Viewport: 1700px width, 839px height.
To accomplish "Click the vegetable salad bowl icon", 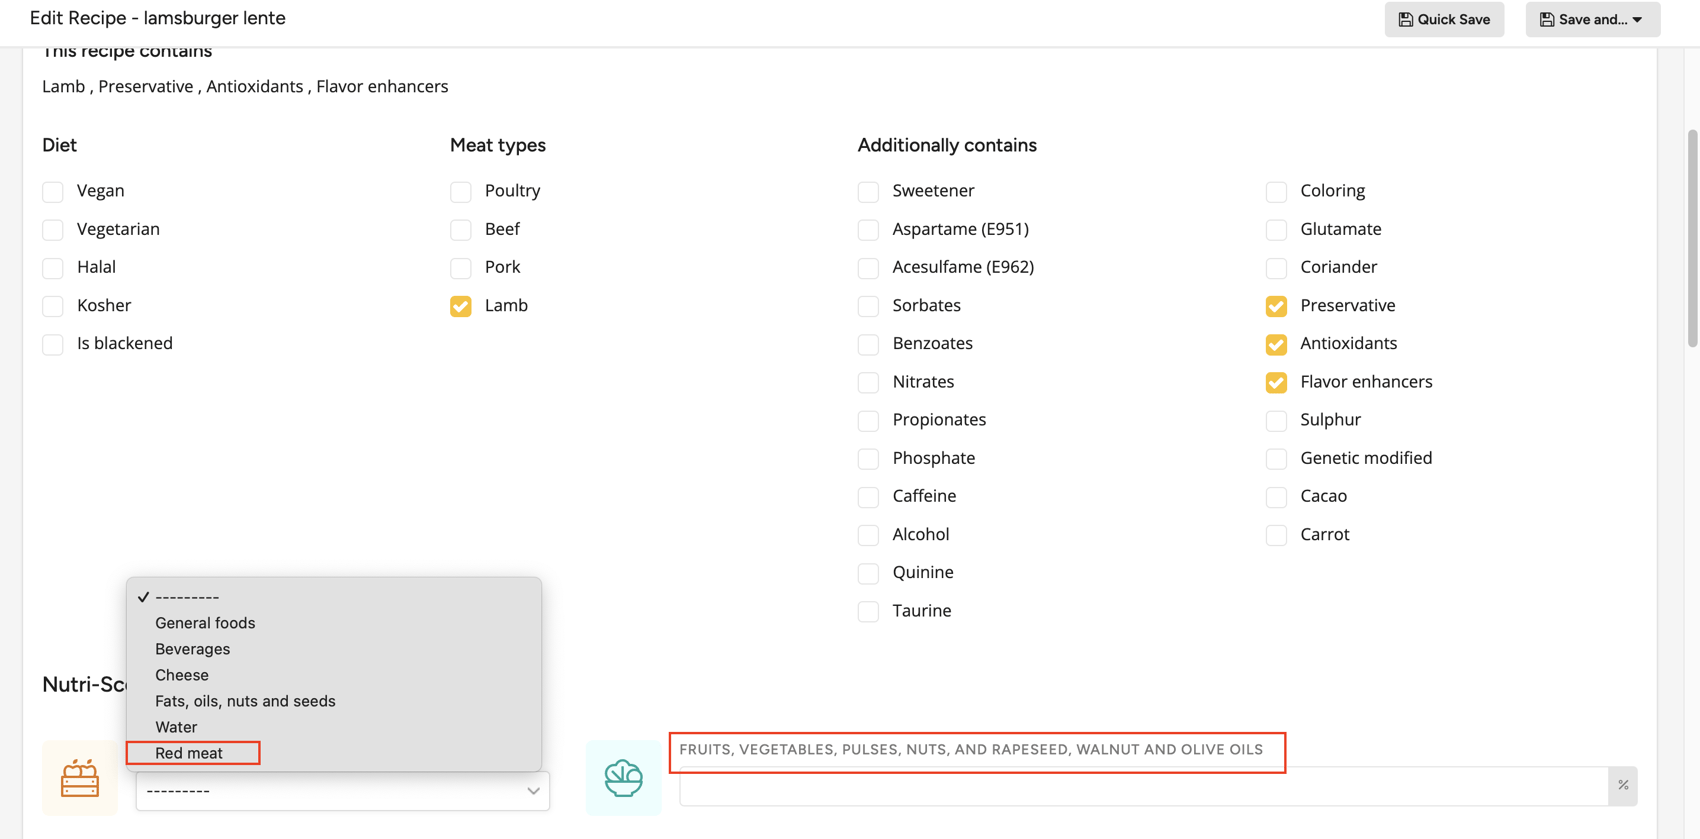I will (x=623, y=778).
